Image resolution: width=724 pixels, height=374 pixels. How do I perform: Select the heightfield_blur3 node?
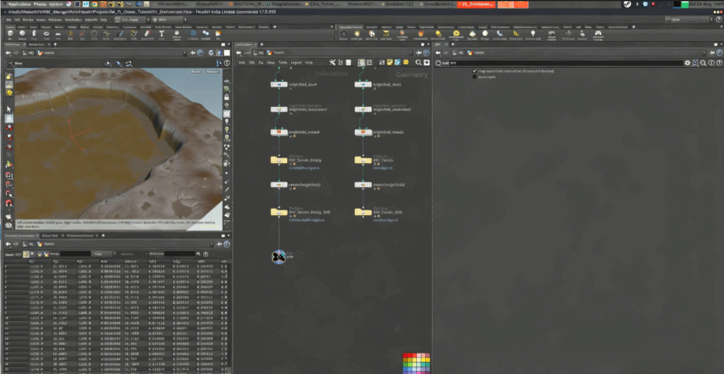(x=363, y=84)
